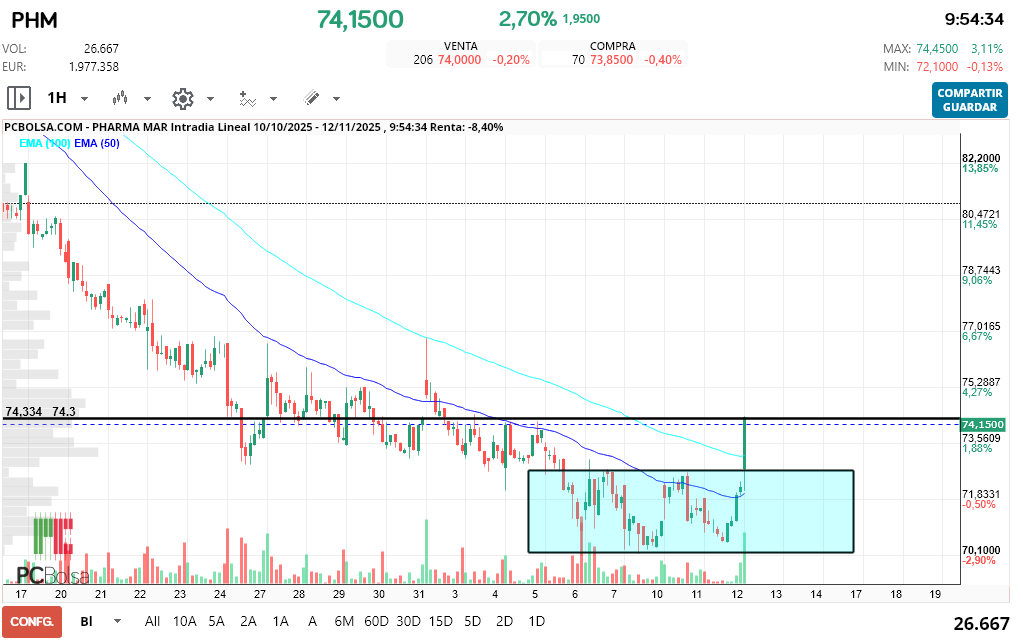The height and width of the screenshot is (643, 1023).
Task: Select the 6M time range
Action: coord(344,621)
